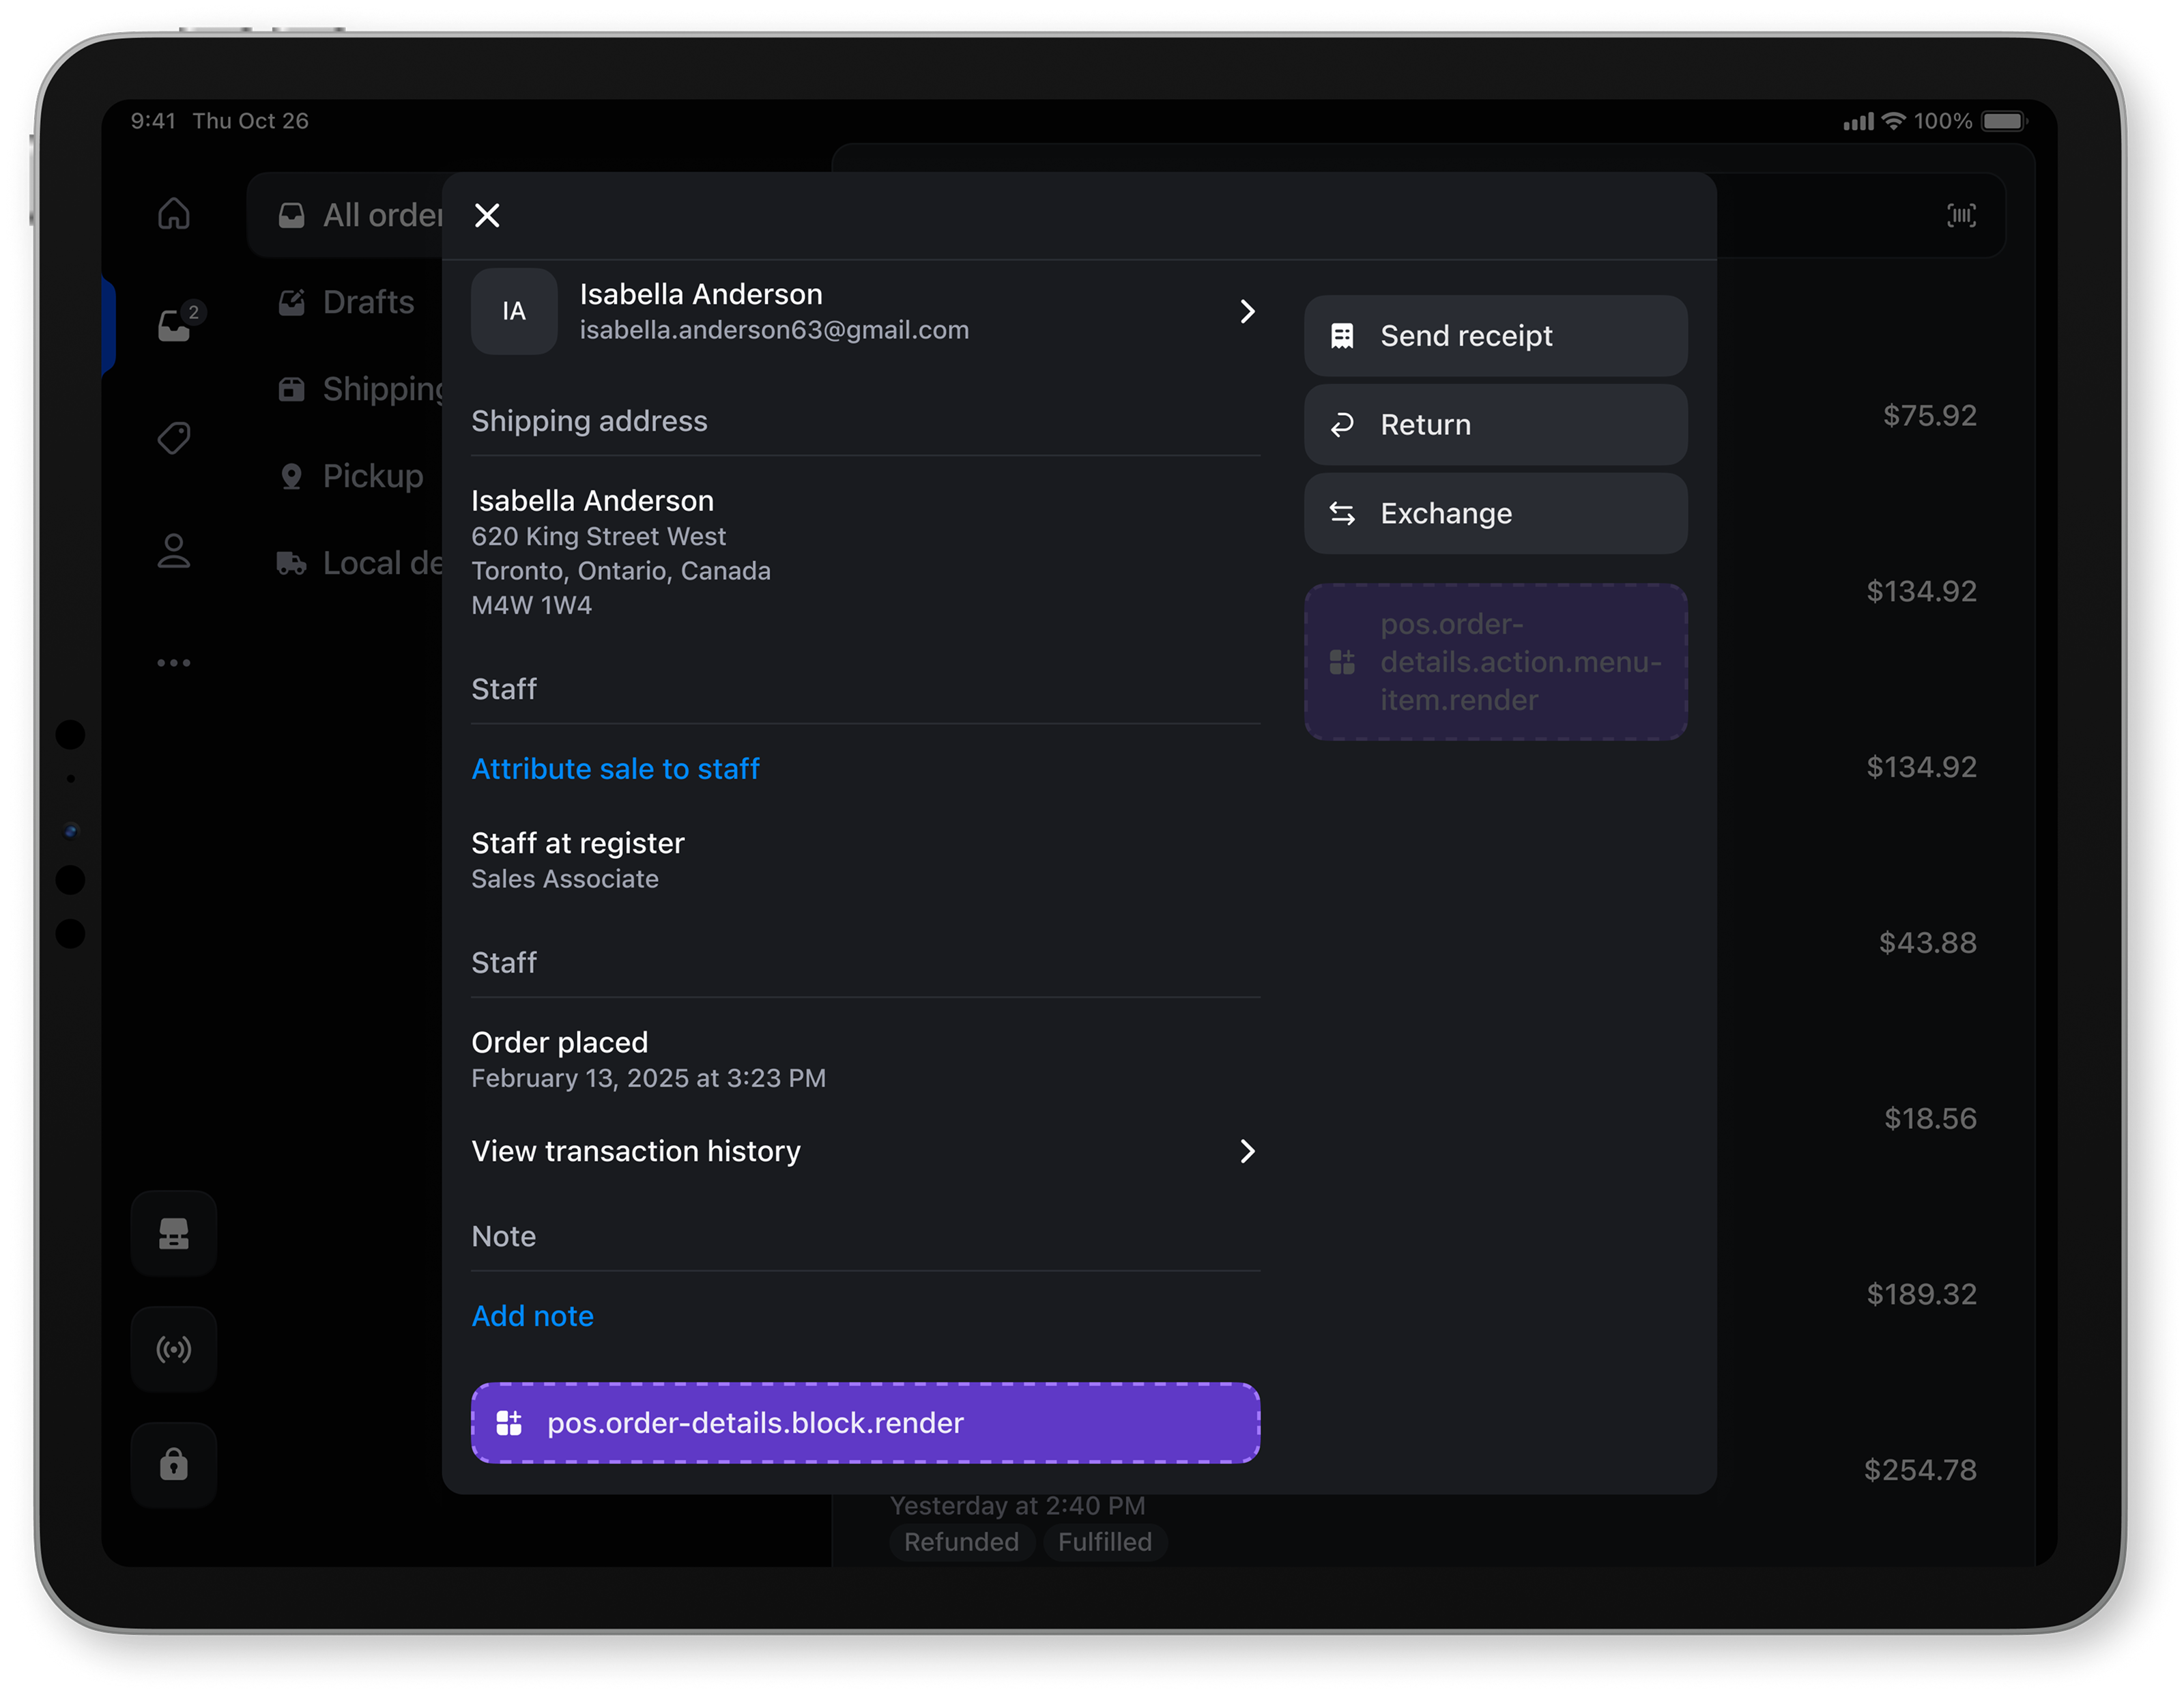Click the Send receipt icon

coord(1342,335)
